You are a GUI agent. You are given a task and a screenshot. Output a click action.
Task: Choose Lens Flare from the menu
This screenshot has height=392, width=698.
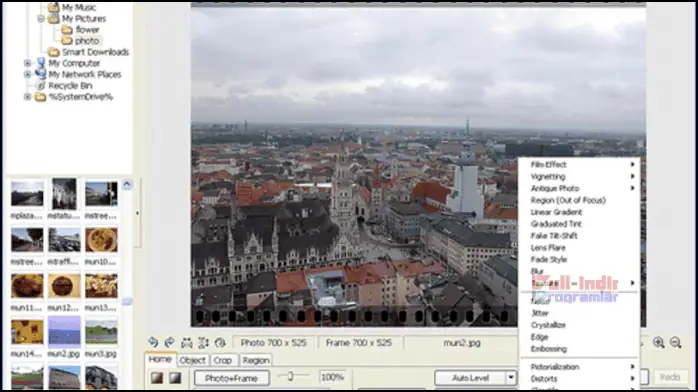click(580, 248)
